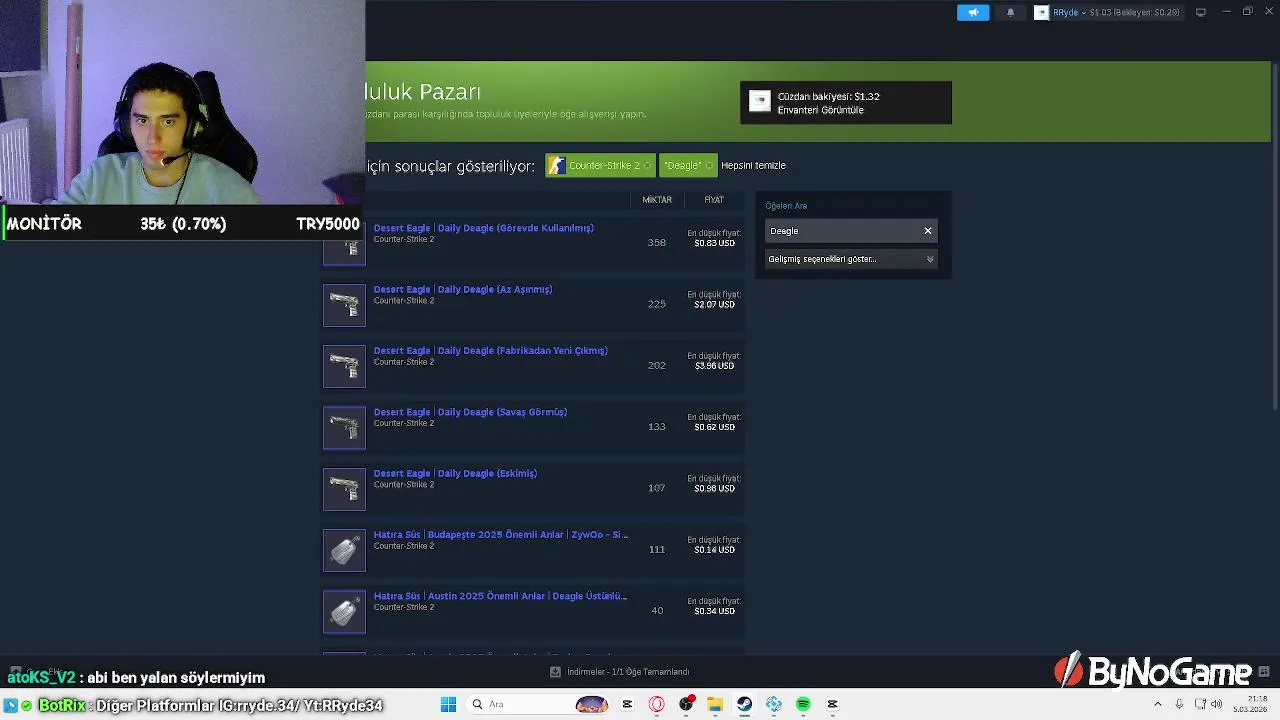
Task: Click the RRyde profile avatar in top bar
Action: 1041,12
